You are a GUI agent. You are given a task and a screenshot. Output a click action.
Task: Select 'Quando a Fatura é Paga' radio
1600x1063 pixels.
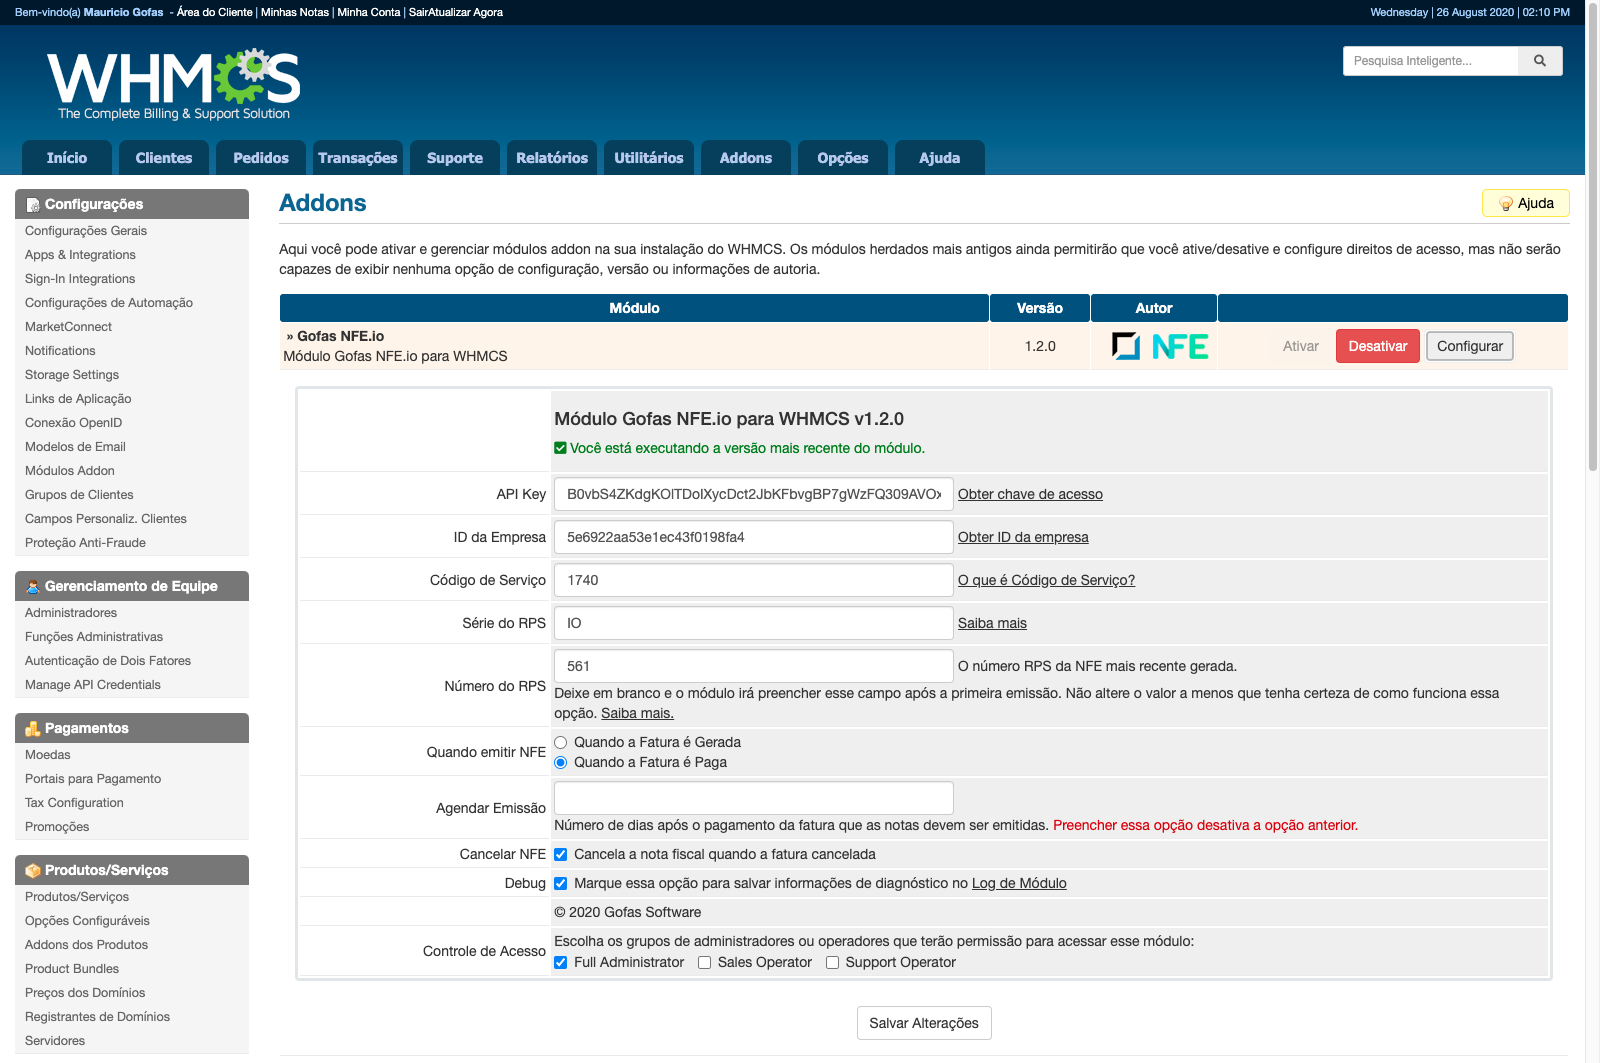pyautogui.click(x=561, y=762)
